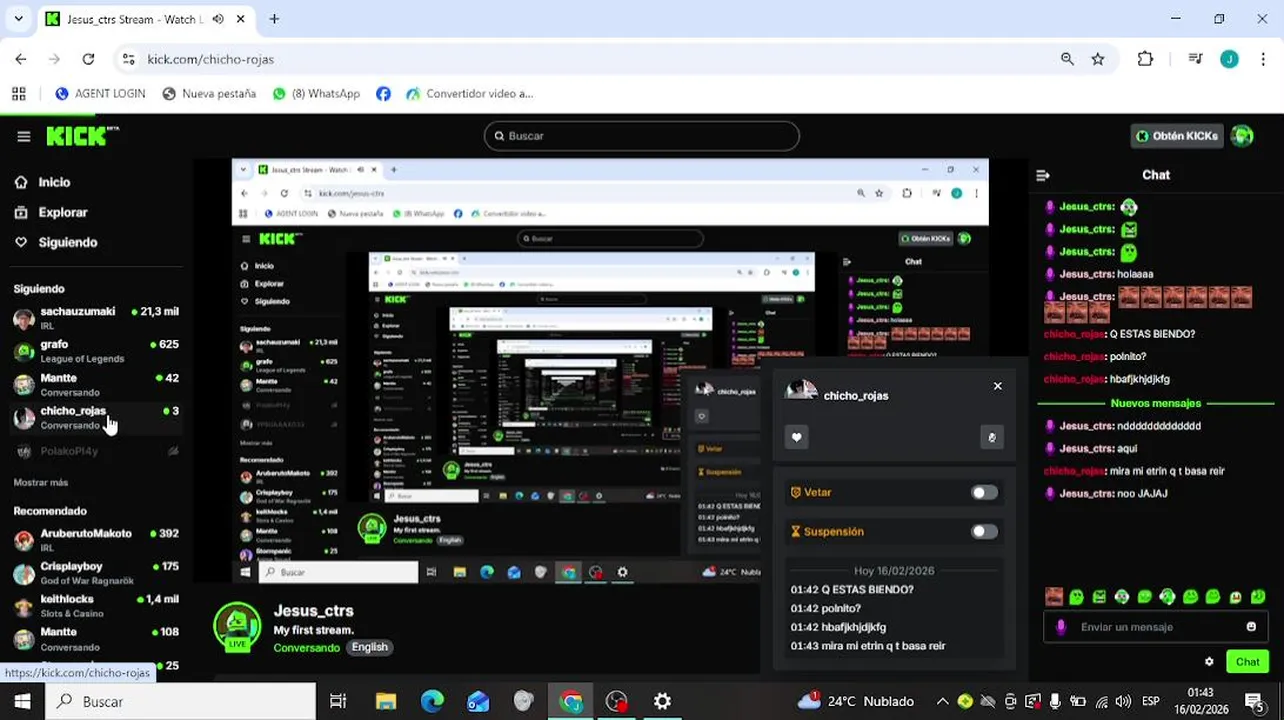The height and width of the screenshot is (720, 1284).
Task: Open (8) WhatsApp bookmark
Action: click(316, 93)
